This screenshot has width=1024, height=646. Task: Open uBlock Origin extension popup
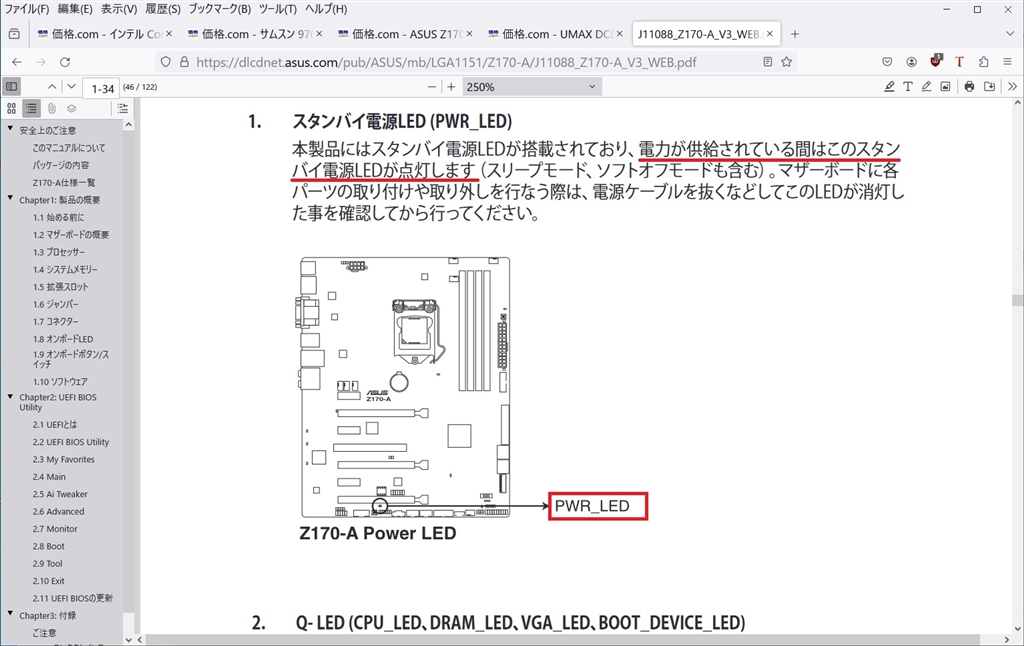[x=936, y=61]
